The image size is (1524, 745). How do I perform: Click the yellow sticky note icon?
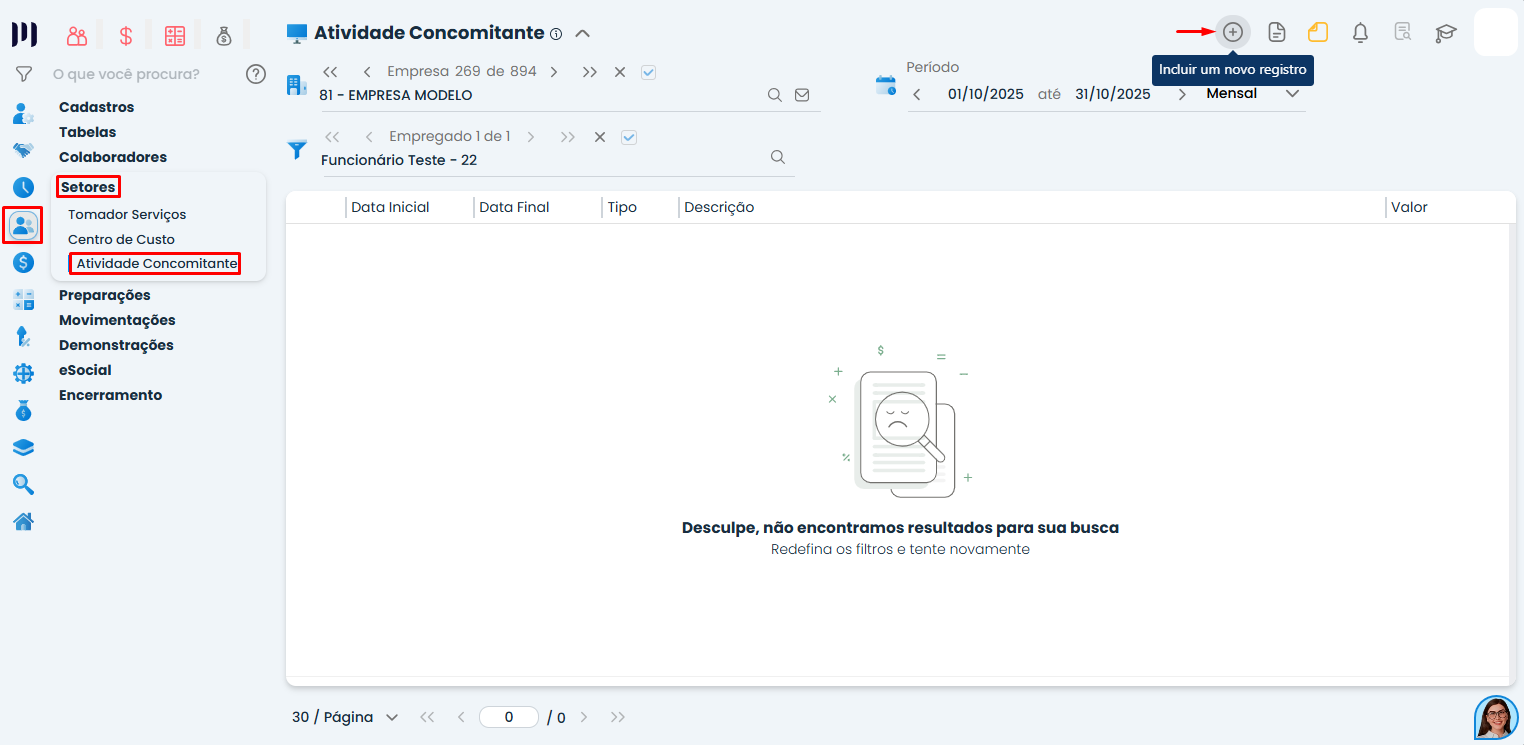pyautogui.click(x=1317, y=31)
